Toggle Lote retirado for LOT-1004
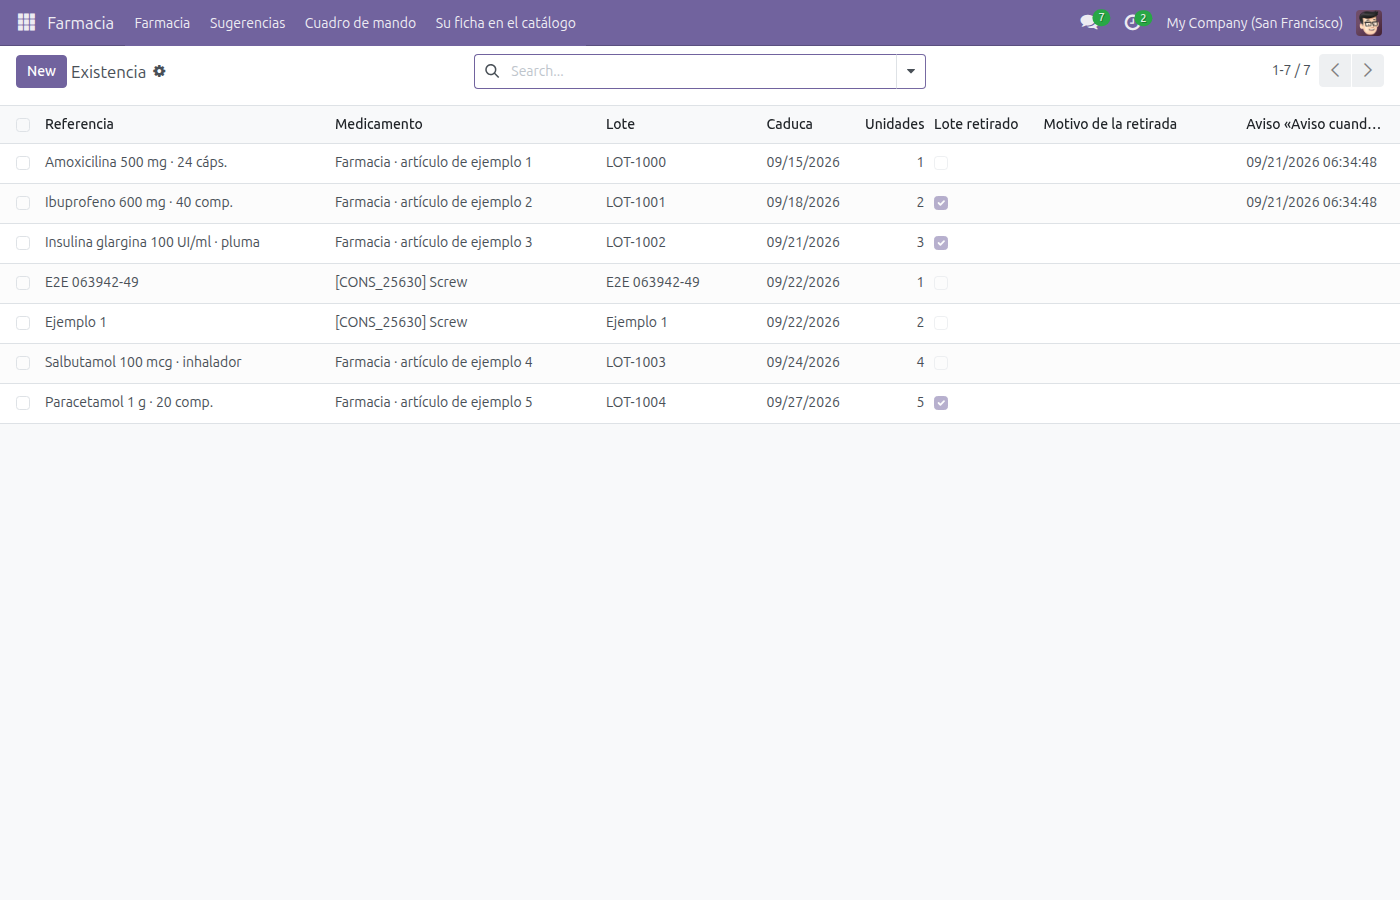The width and height of the screenshot is (1400, 900). pos(941,403)
